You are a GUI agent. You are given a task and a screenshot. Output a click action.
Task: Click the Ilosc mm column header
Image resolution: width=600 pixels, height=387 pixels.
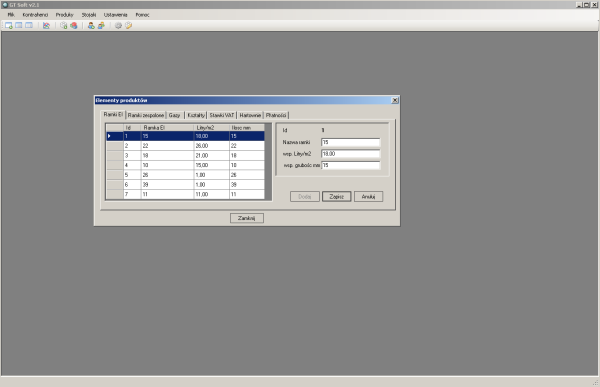(x=247, y=128)
